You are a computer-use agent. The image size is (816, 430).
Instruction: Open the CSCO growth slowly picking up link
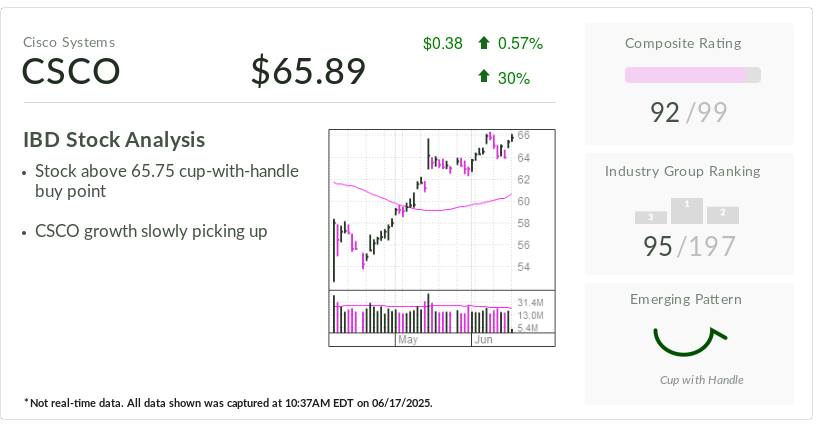pos(151,231)
